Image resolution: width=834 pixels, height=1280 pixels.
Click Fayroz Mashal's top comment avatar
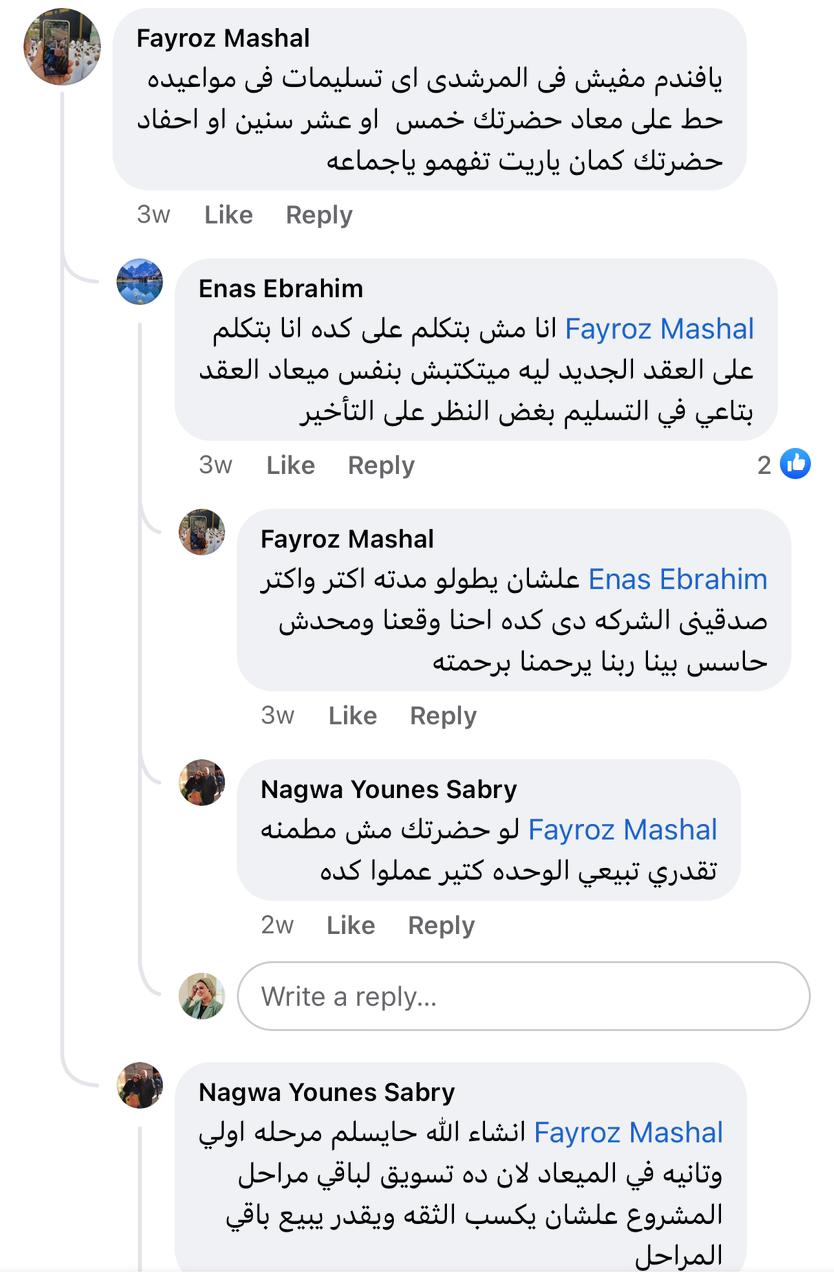tap(62, 47)
